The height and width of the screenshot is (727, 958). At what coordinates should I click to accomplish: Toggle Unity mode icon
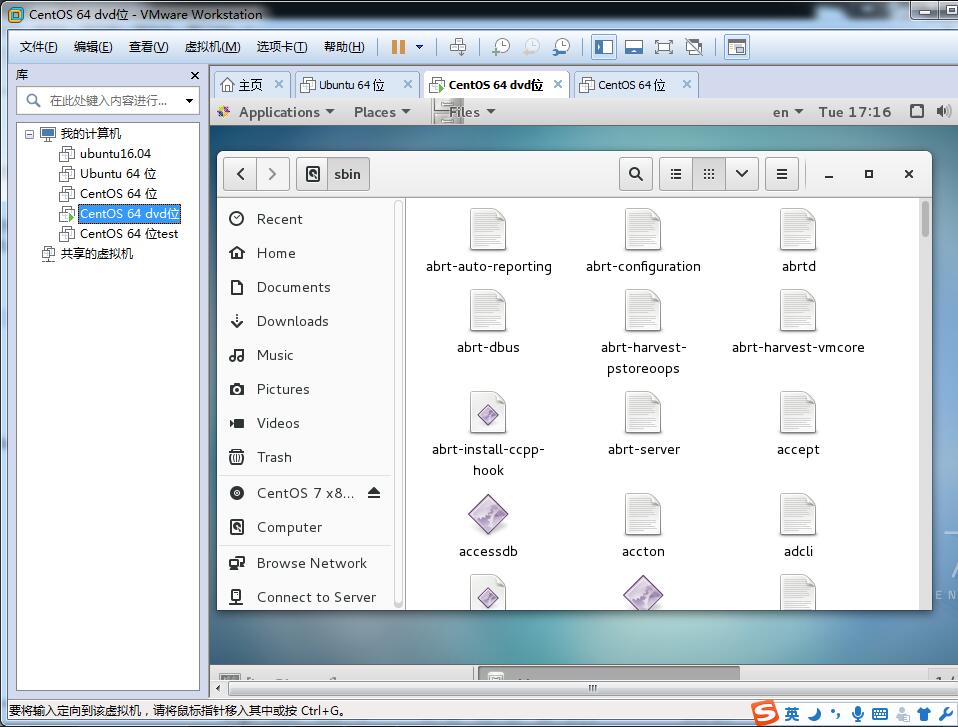[693, 46]
